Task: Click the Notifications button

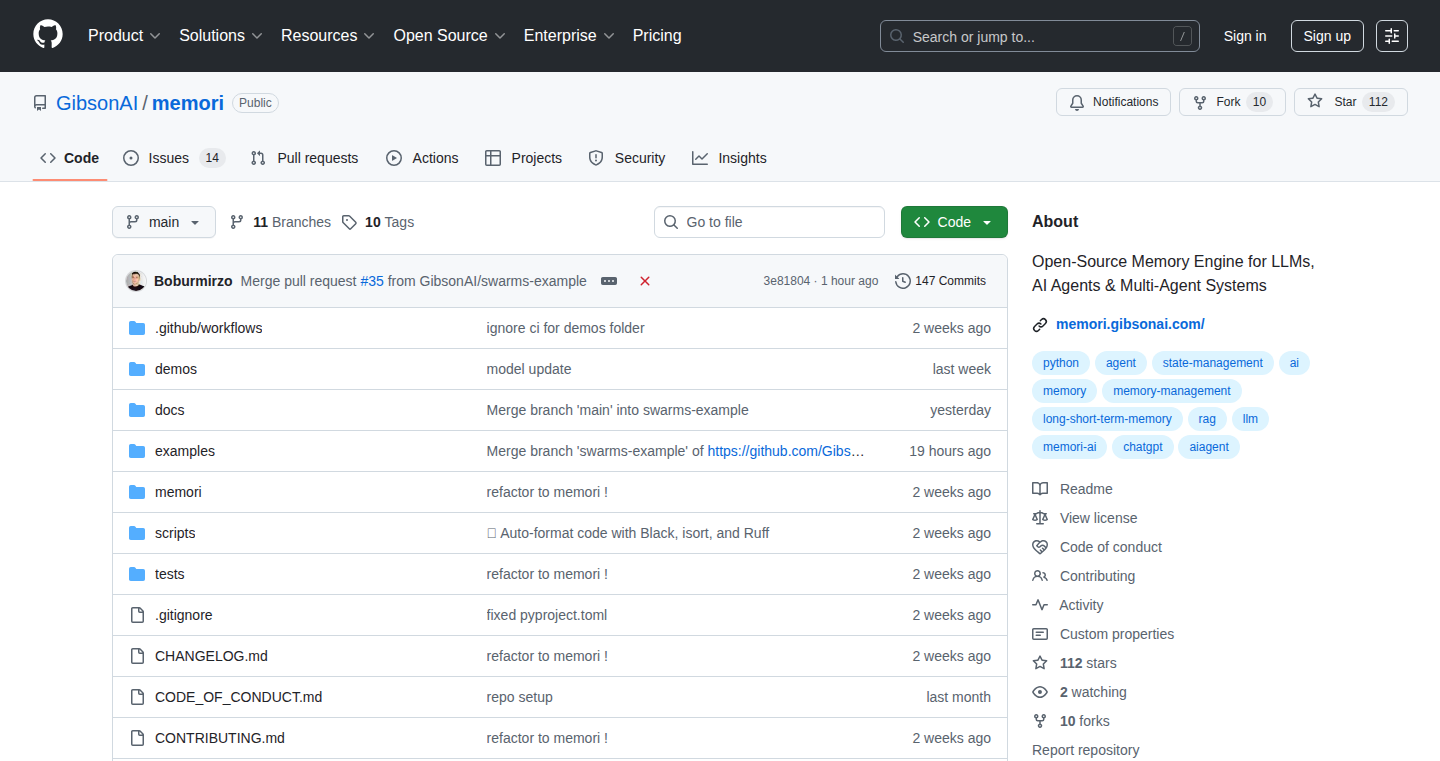Action: [1113, 102]
